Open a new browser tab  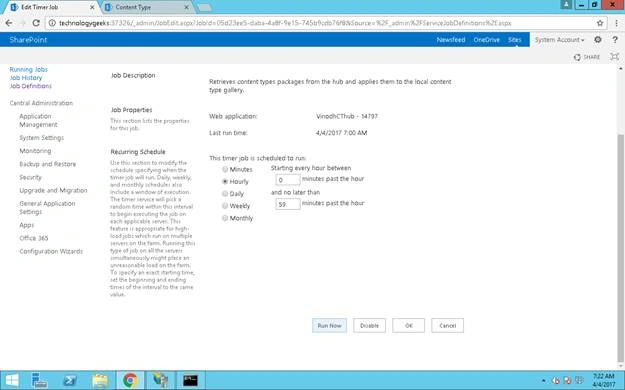(x=204, y=8)
